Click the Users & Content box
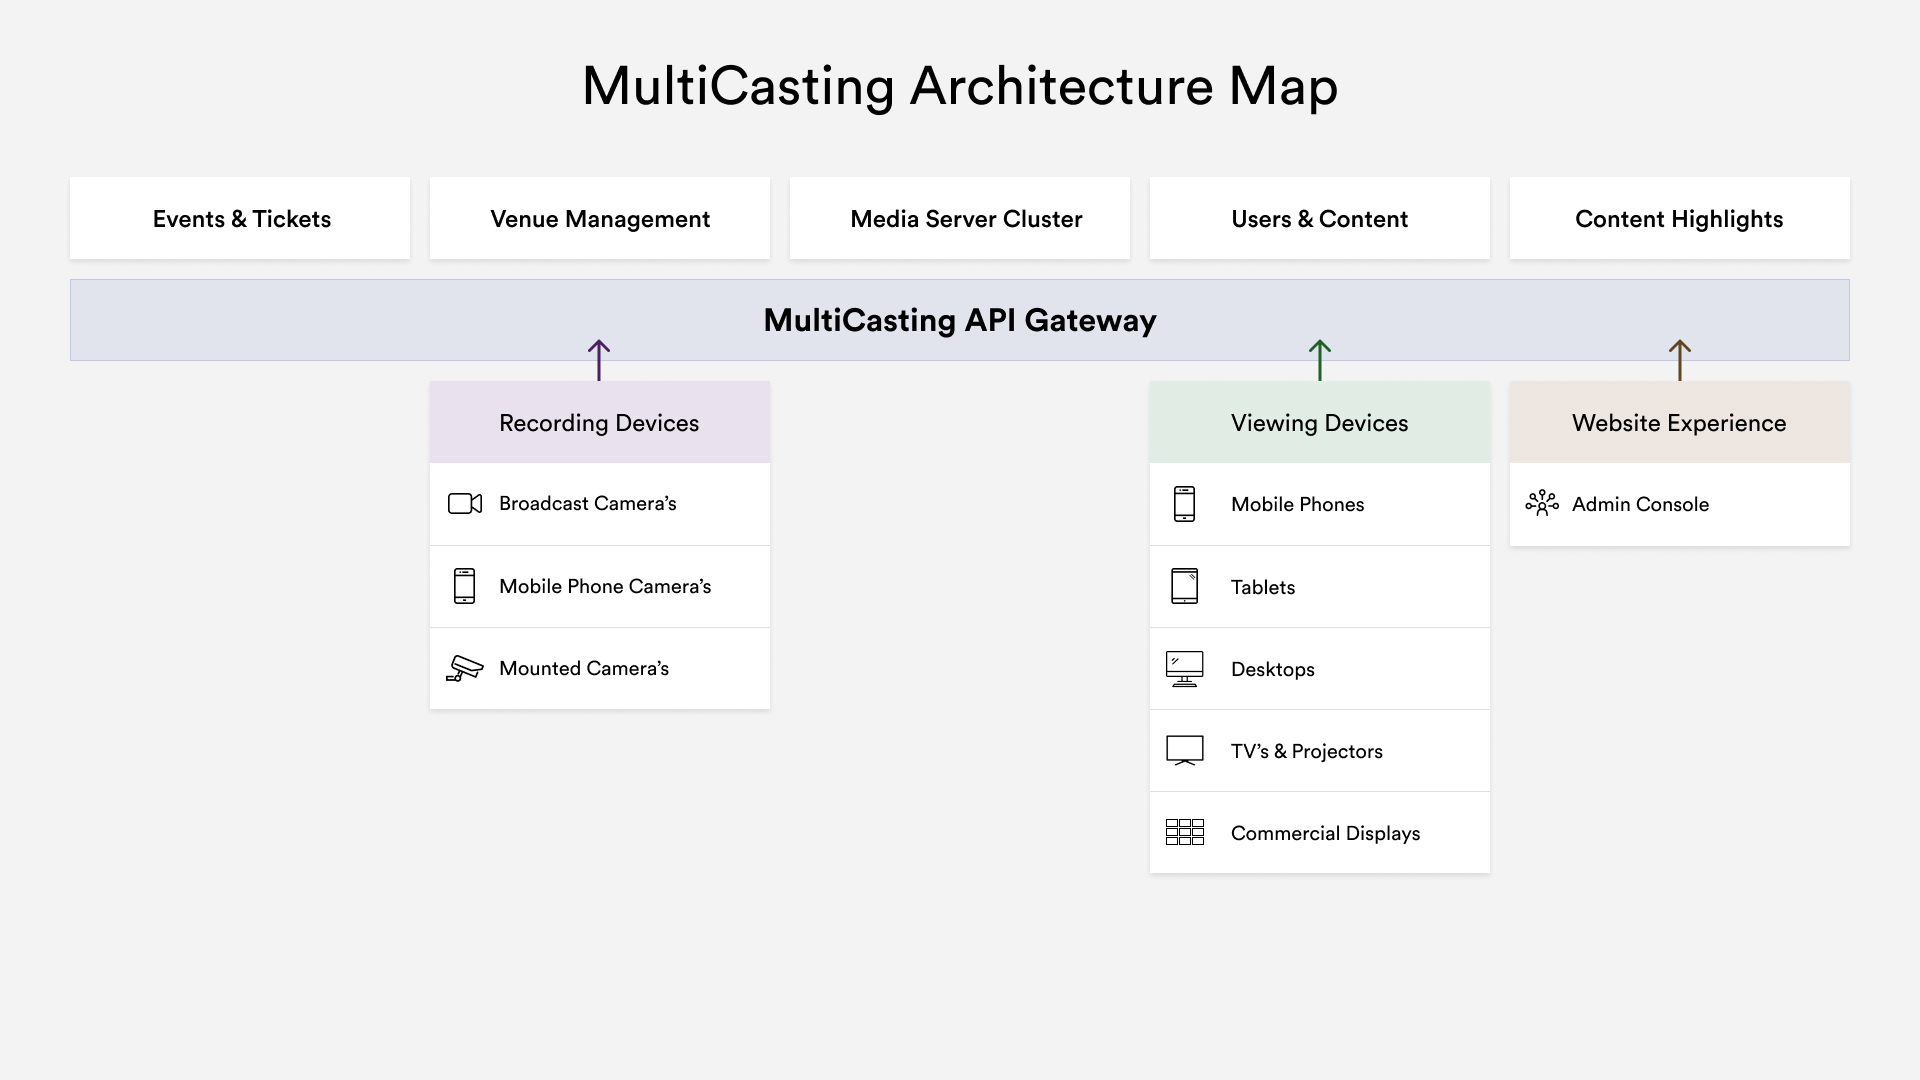This screenshot has width=1920, height=1080. coord(1320,218)
